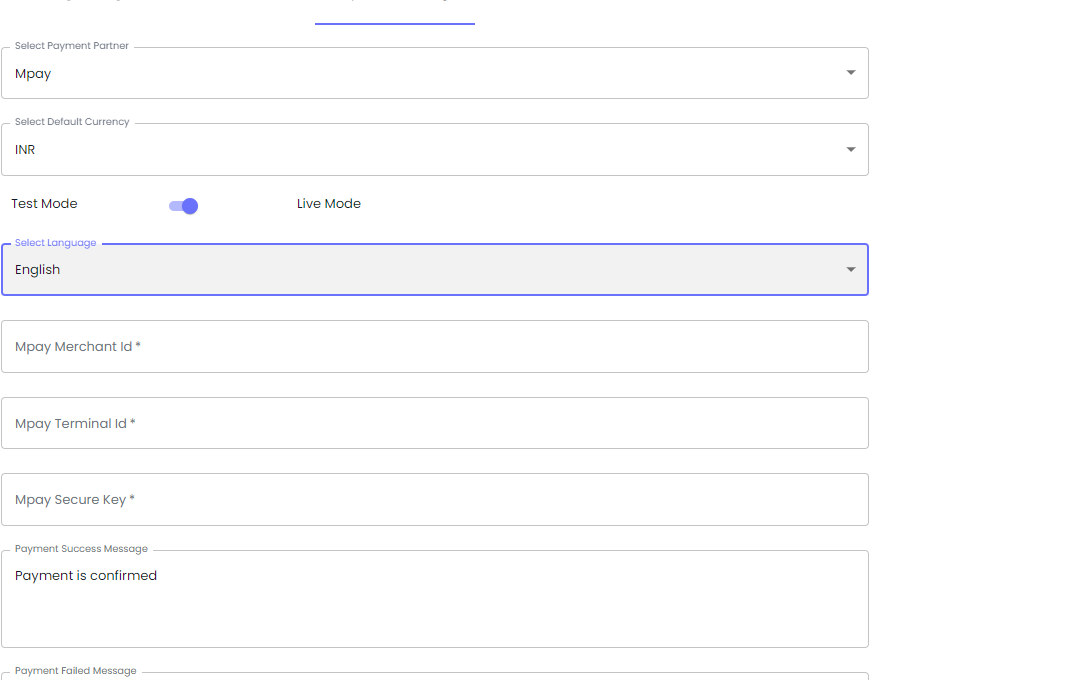
Task: Open the Select Payment Partner dropdown arrow
Action: coord(850,73)
